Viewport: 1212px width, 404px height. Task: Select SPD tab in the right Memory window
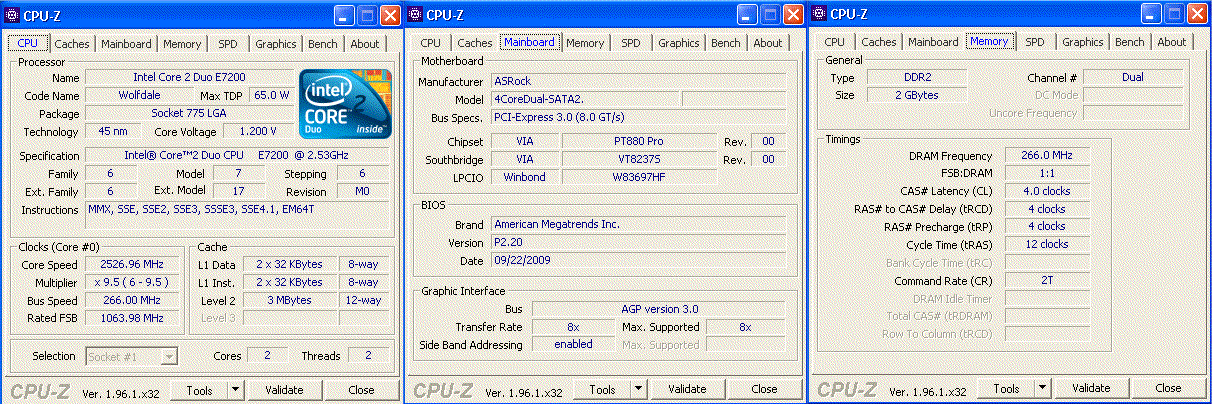(x=1035, y=43)
